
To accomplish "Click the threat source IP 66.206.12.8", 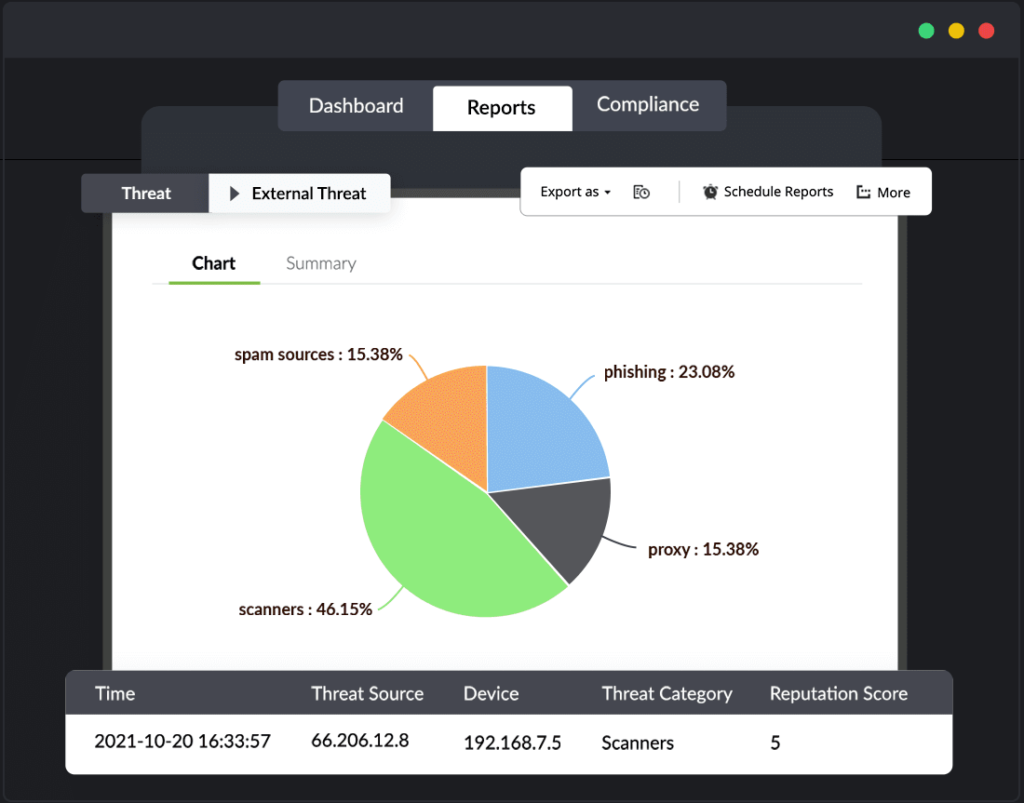I will tap(359, 742).
